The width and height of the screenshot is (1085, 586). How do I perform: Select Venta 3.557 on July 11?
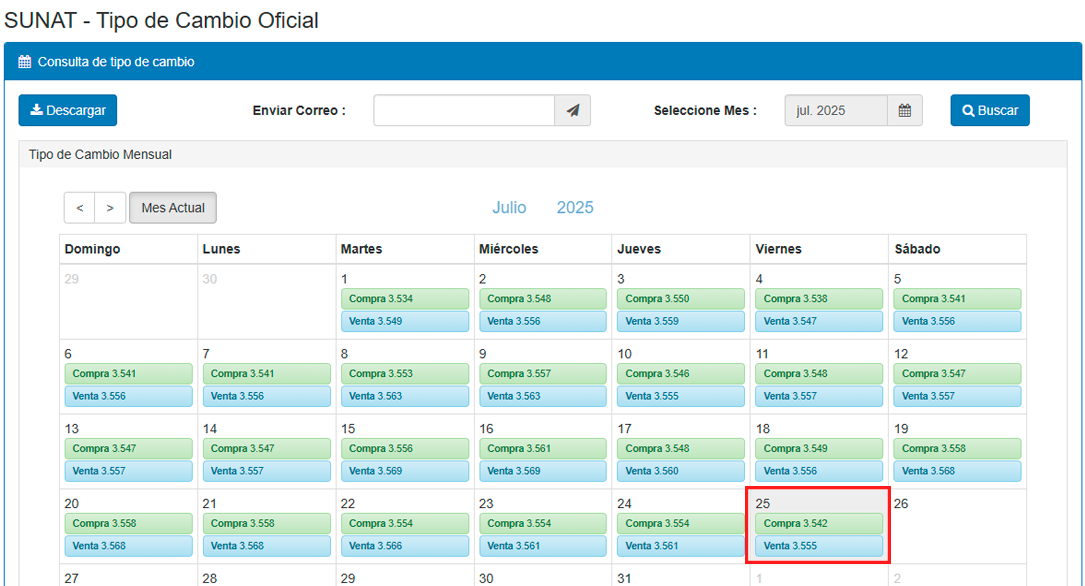[x=819, y=396]
